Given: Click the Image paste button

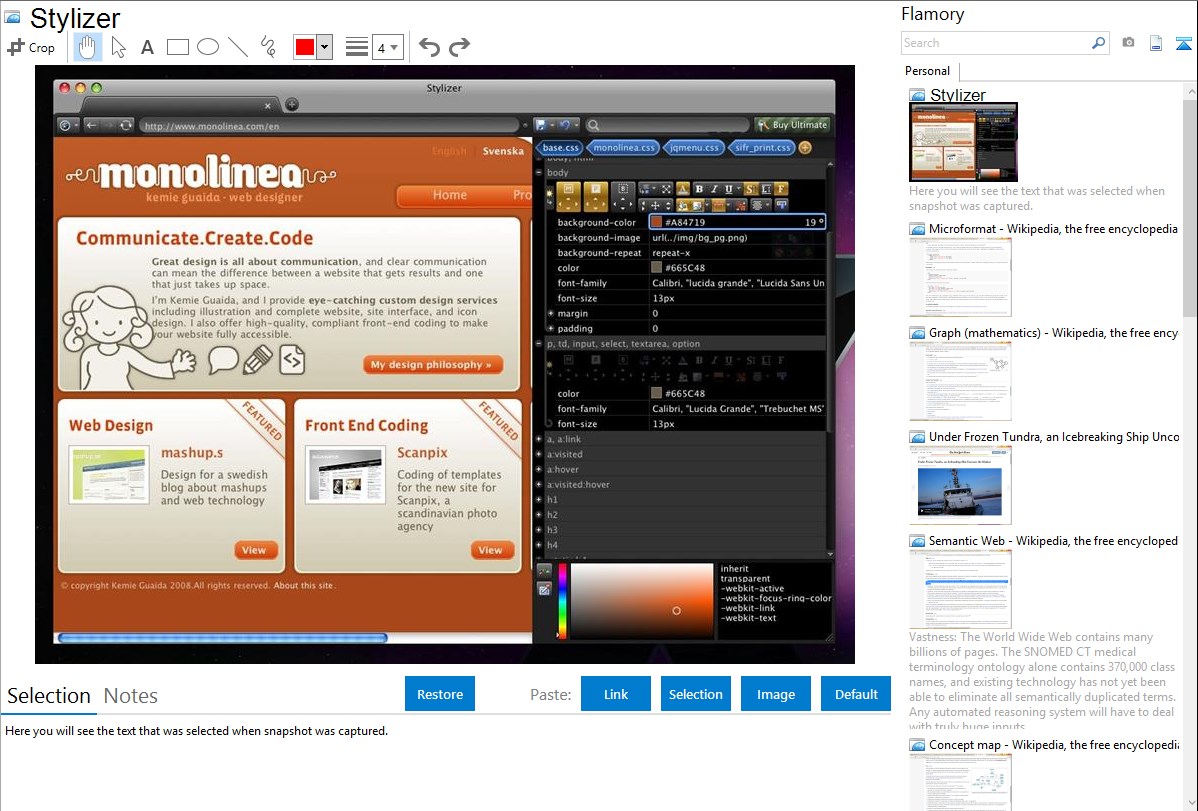Looking at the screenshot, I should point(776,694).
